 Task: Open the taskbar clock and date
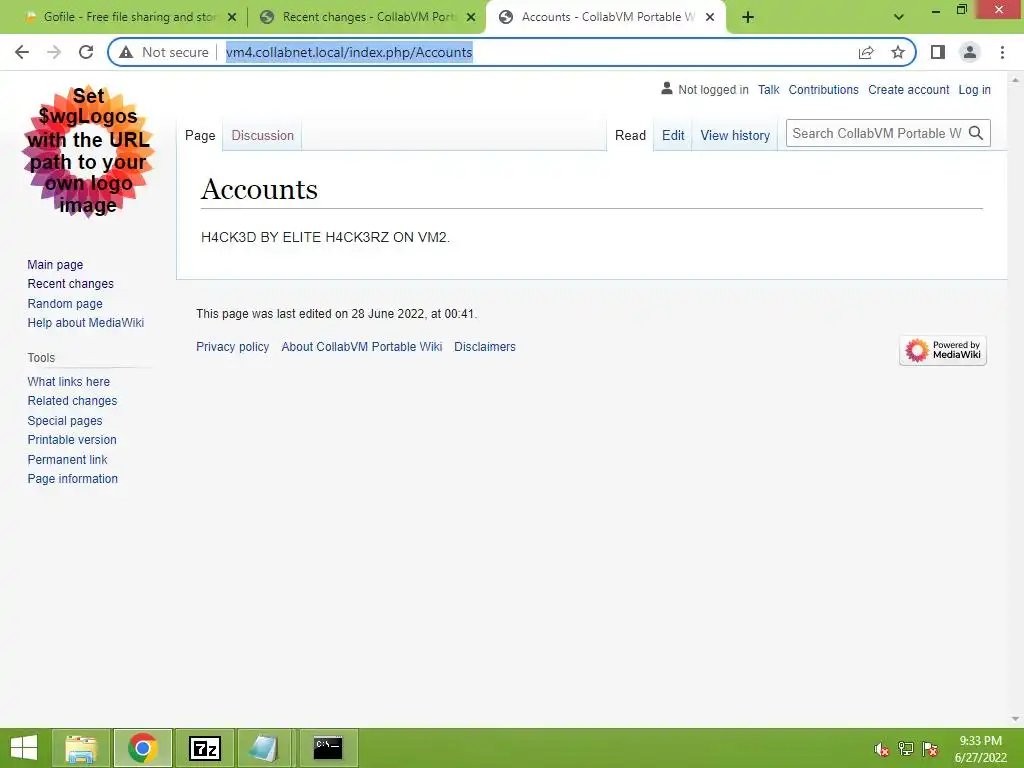point(980,749)
